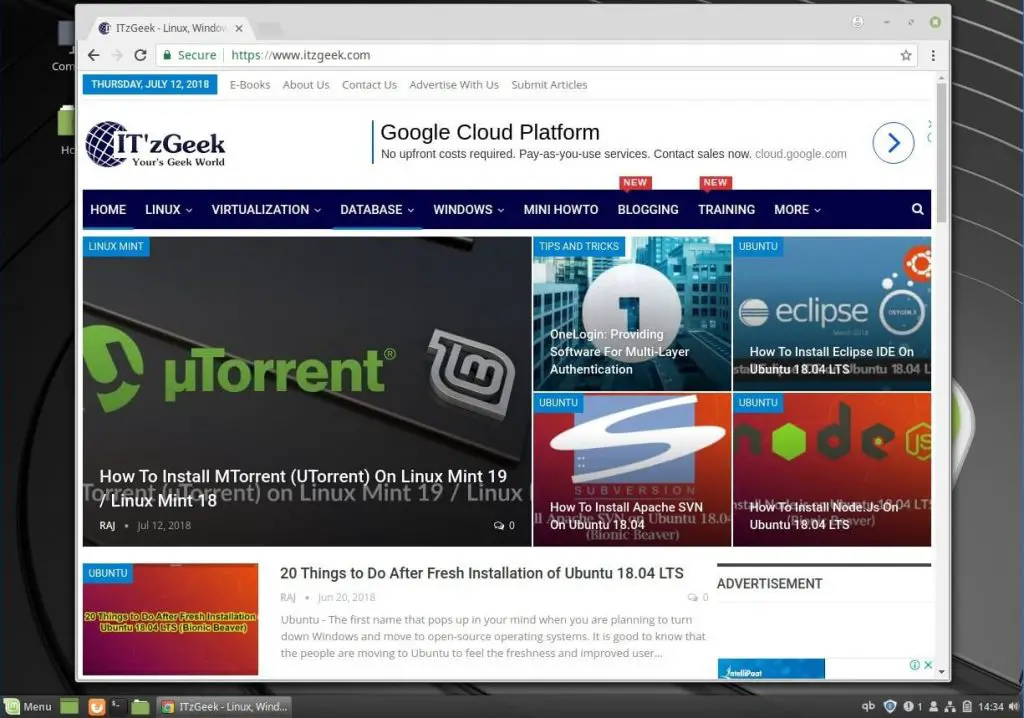This screenshot has width=1024, height=718.
Task: Click UBUNTU tag on Eclipse article
Action: pos(758,246)
